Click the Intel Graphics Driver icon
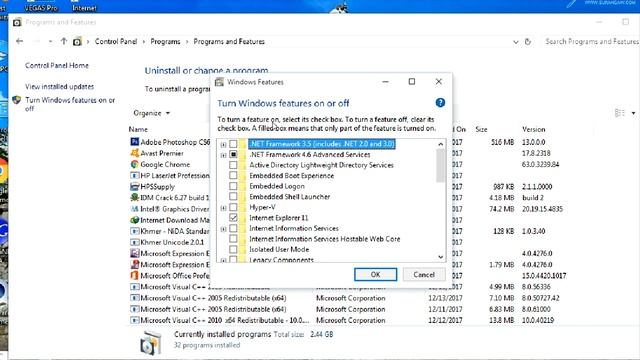The image size is (640, 360). click(134, 209)
